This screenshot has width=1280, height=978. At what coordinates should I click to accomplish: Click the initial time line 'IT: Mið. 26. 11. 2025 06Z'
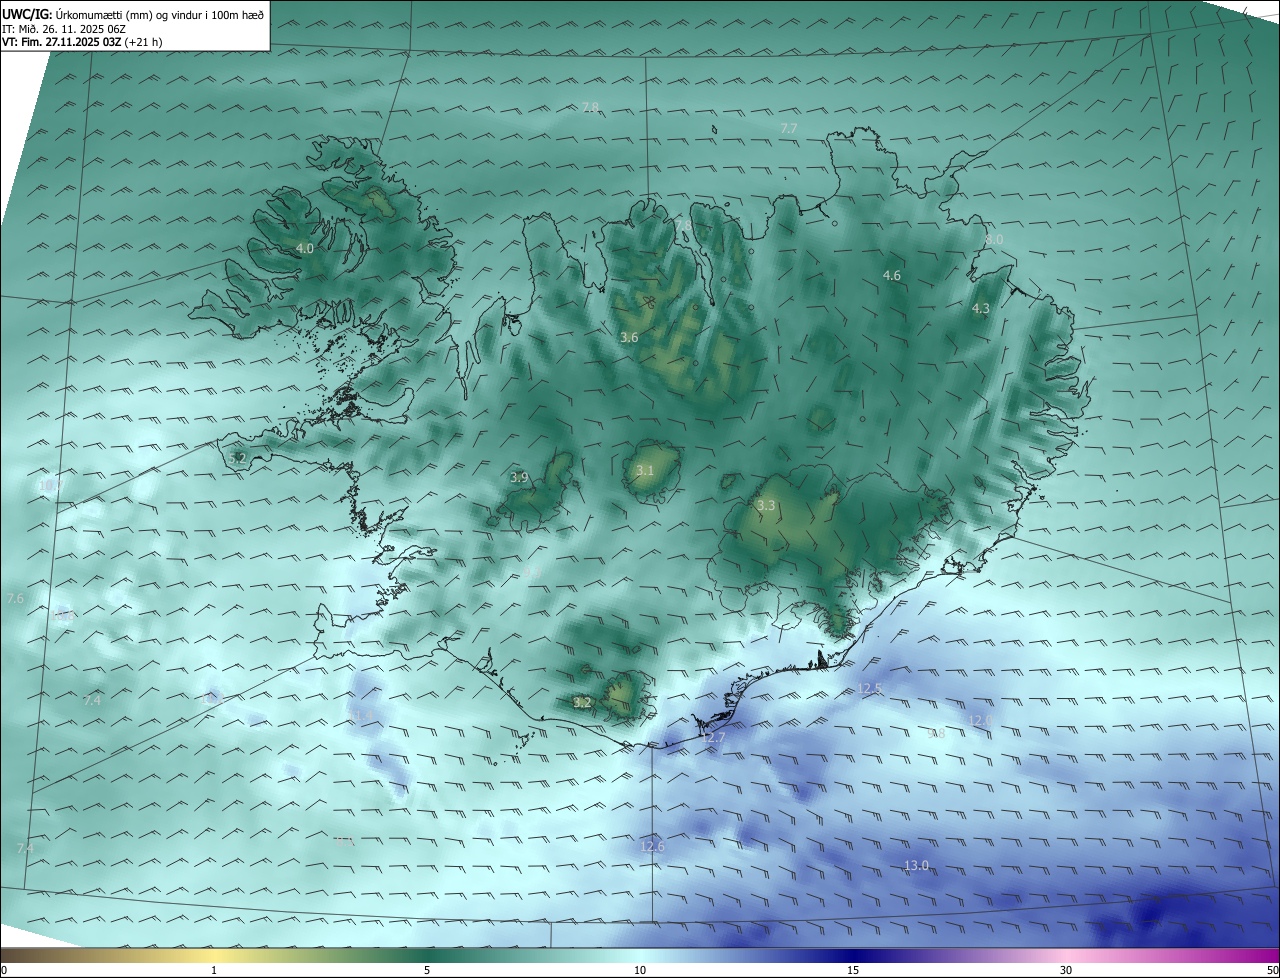tap(66, 28)
